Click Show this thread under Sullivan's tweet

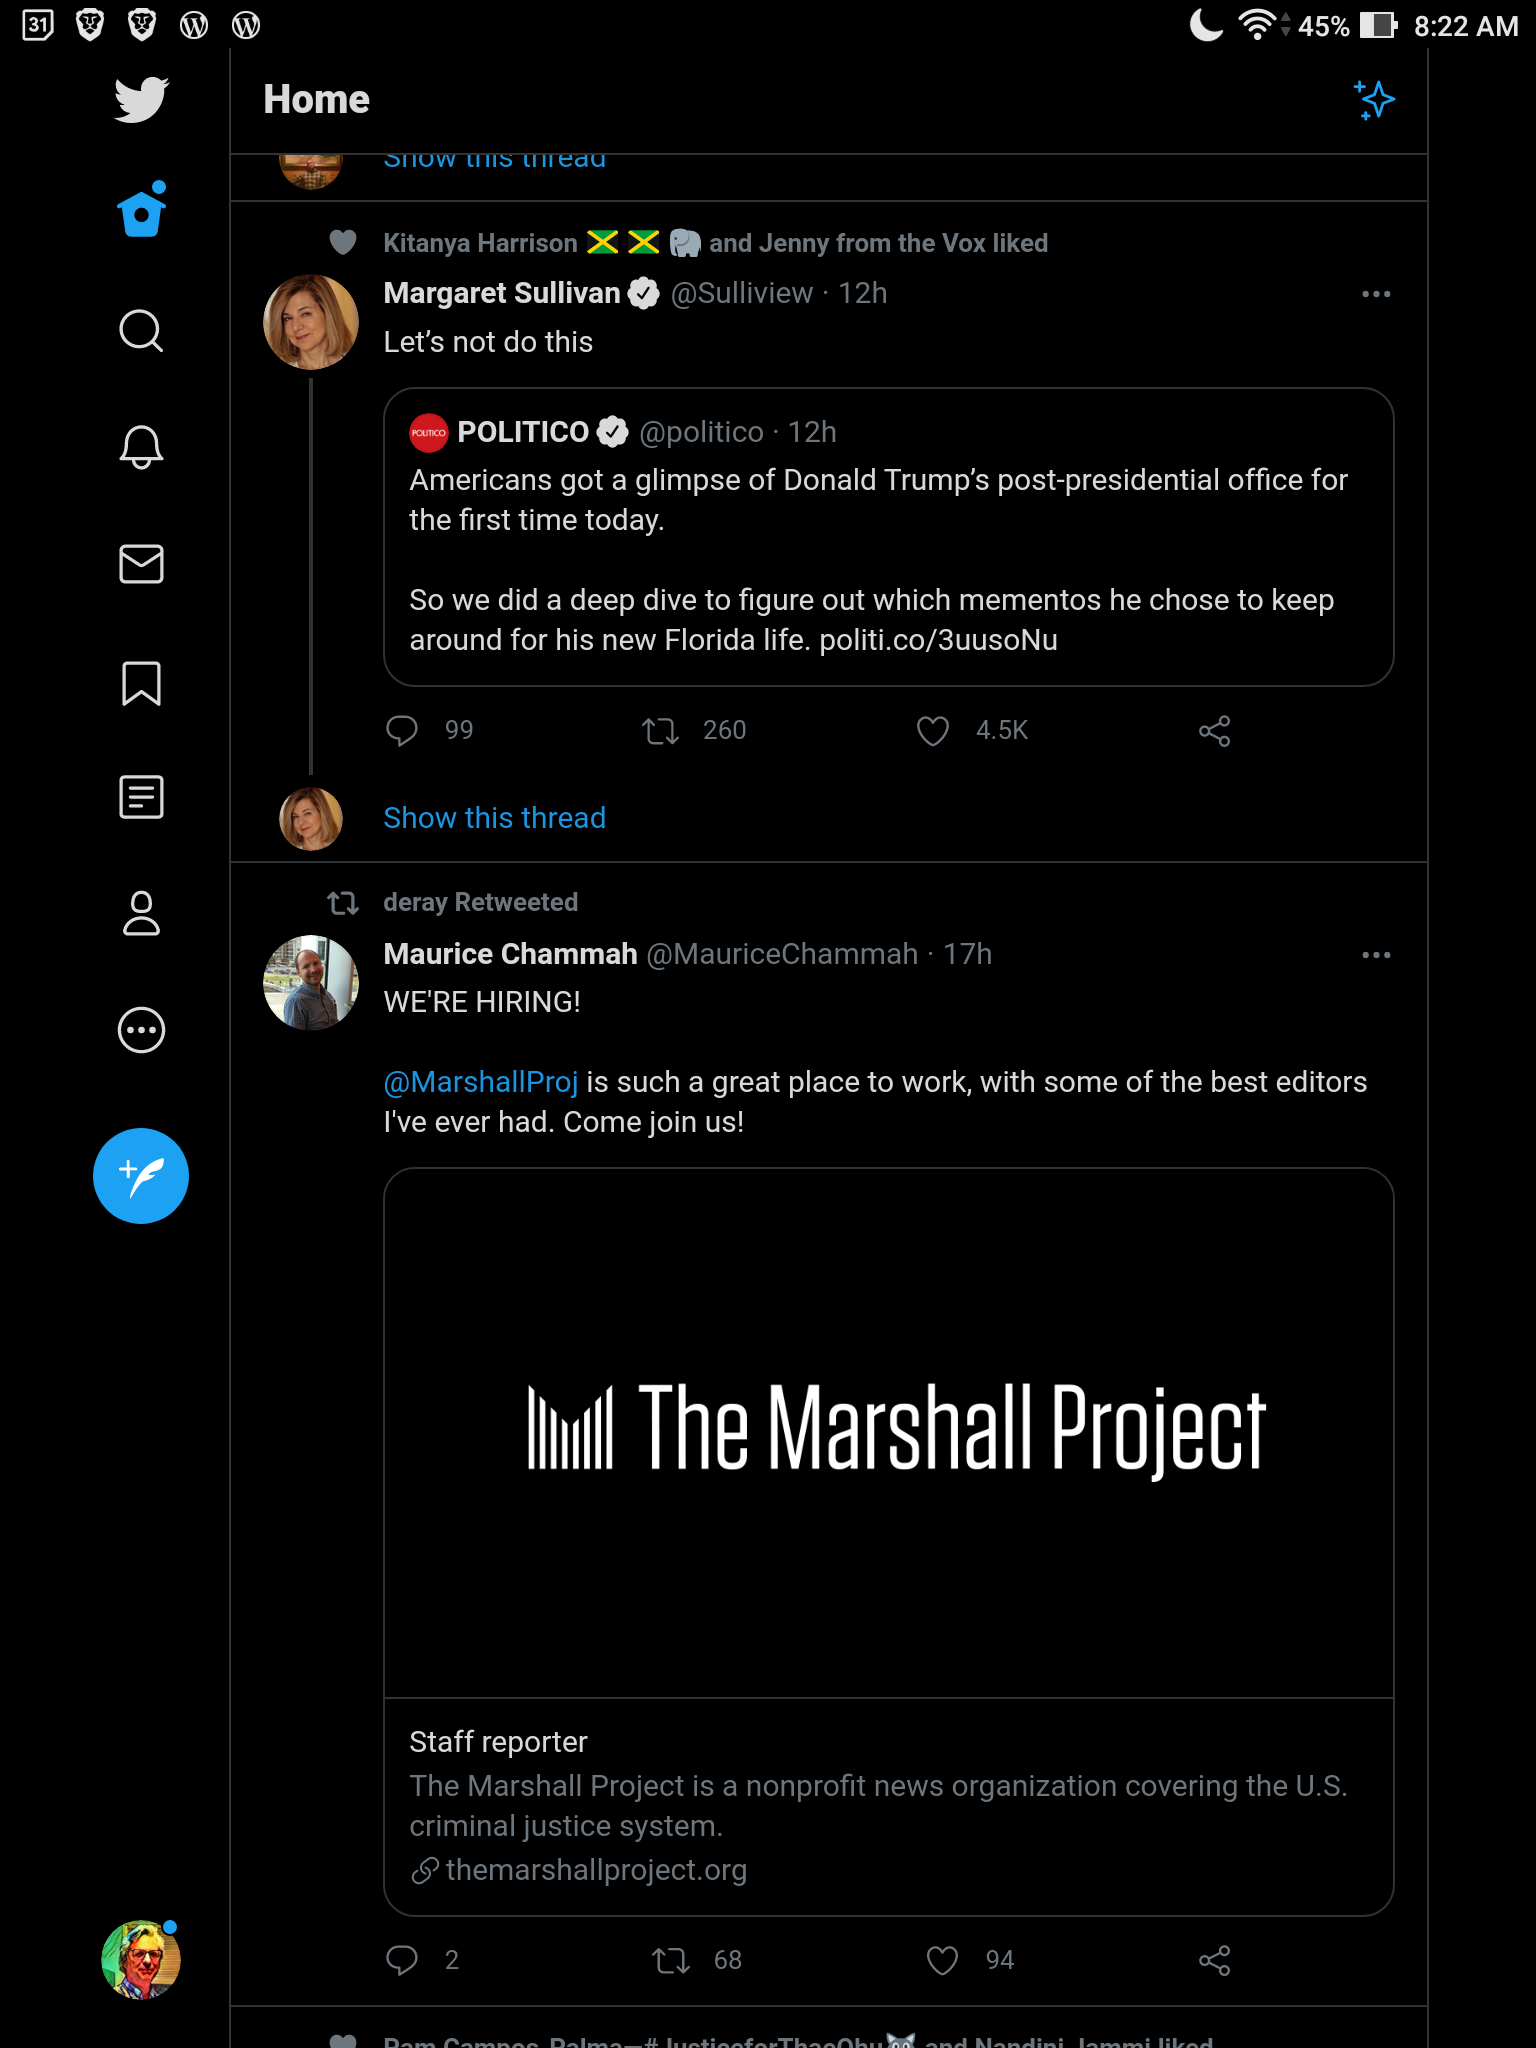click(494, 818)
